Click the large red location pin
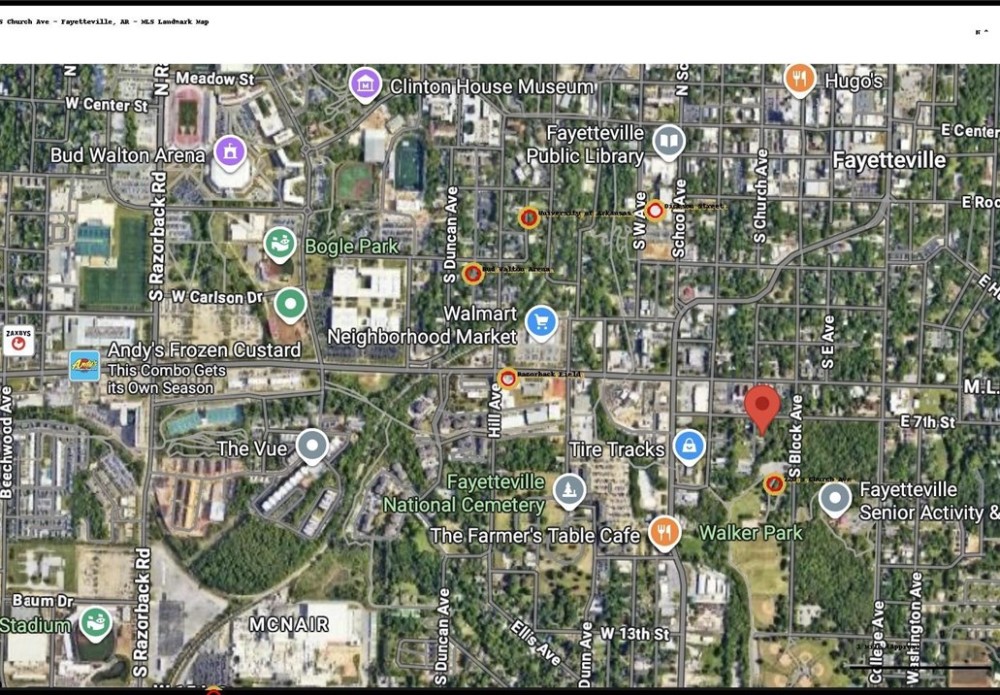Viewport: 1000px width, 695px height. coord(762,407)
